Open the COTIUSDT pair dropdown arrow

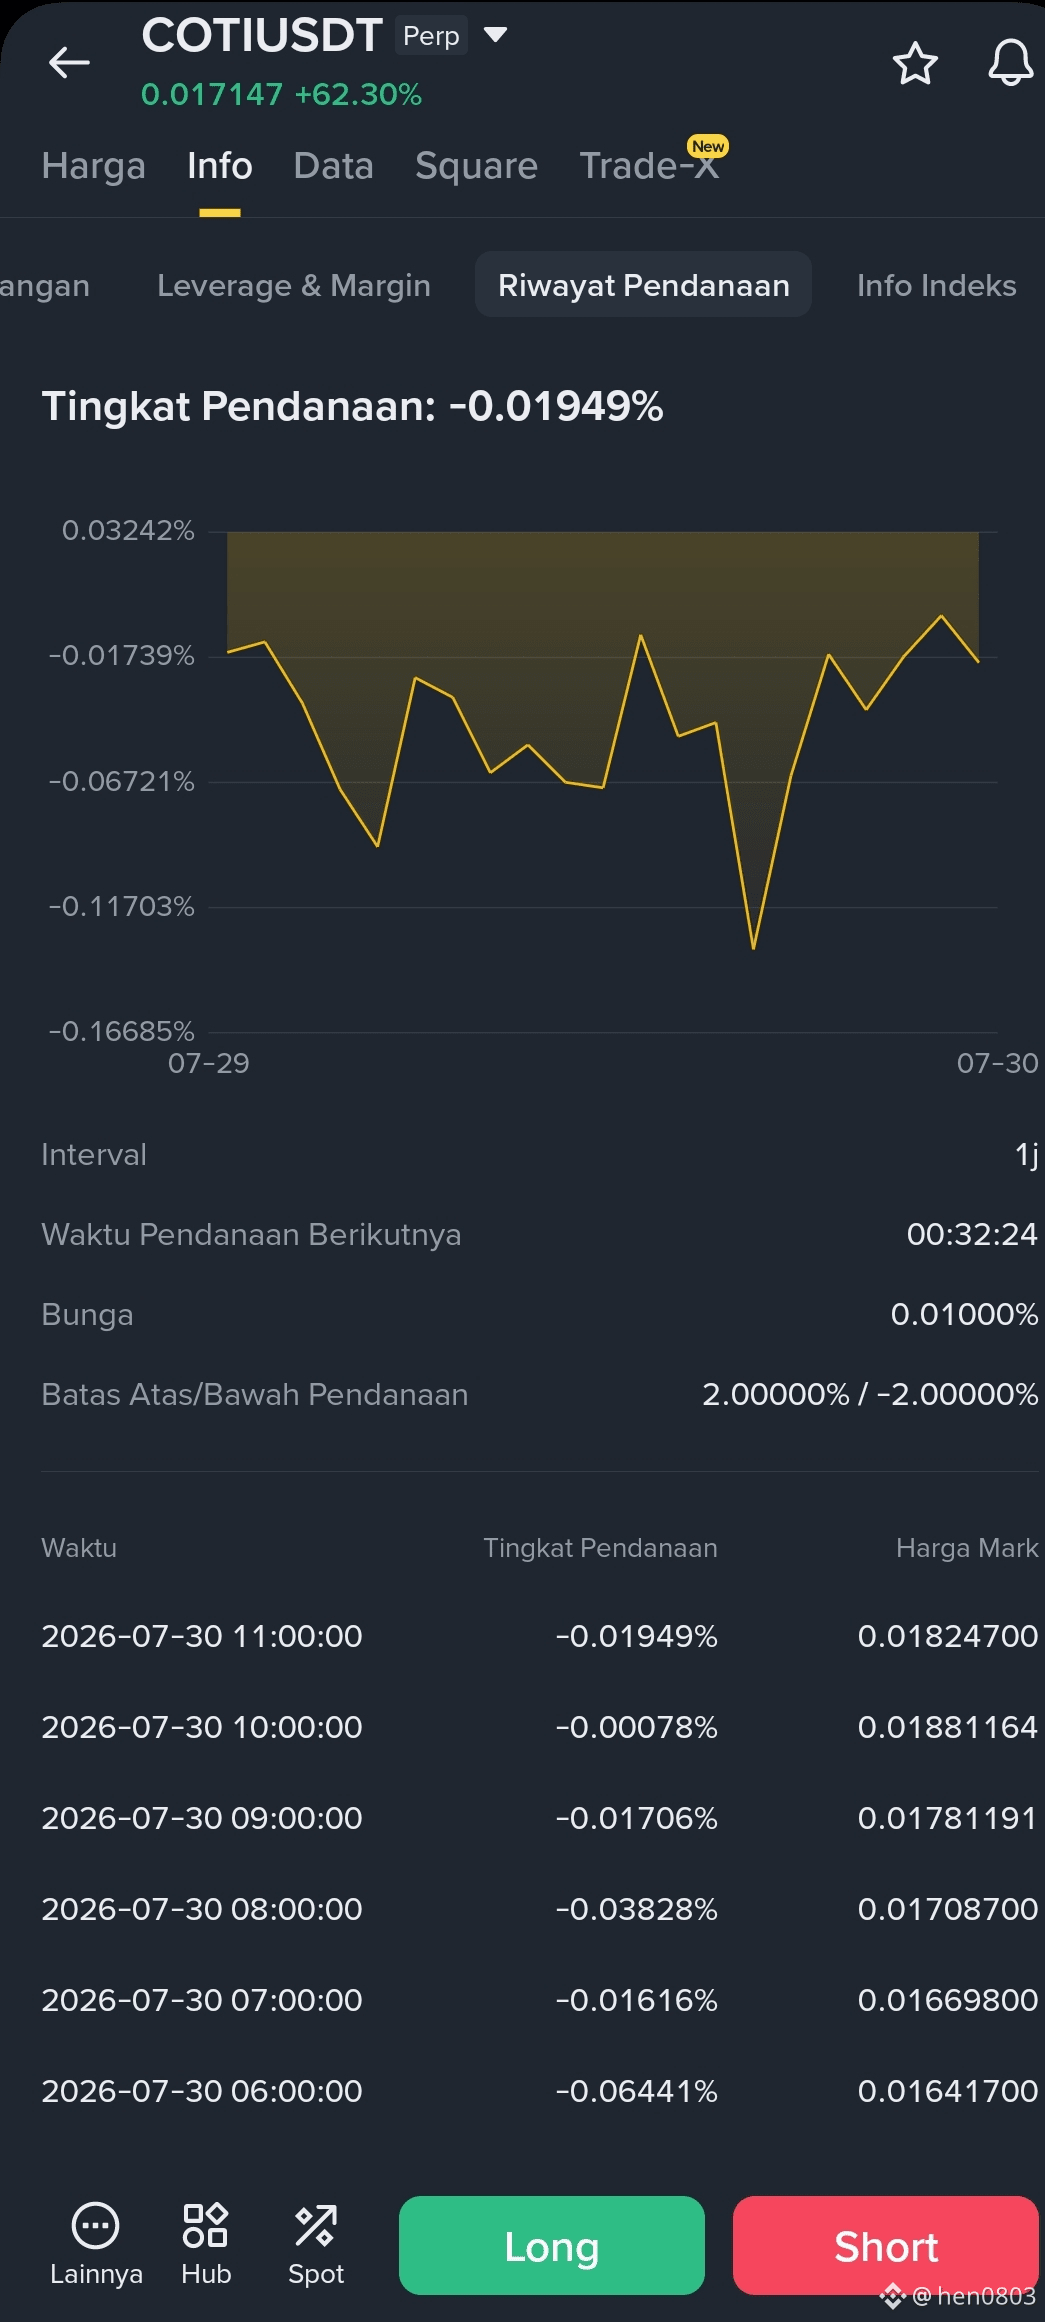pyautogui.click(x=495, y=36)
